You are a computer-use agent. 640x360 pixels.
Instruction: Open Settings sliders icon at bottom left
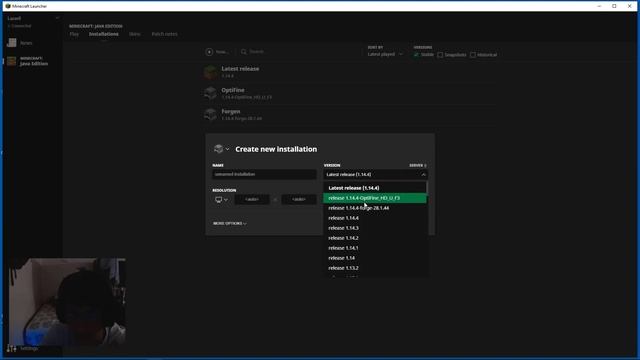tap(11, 348)
